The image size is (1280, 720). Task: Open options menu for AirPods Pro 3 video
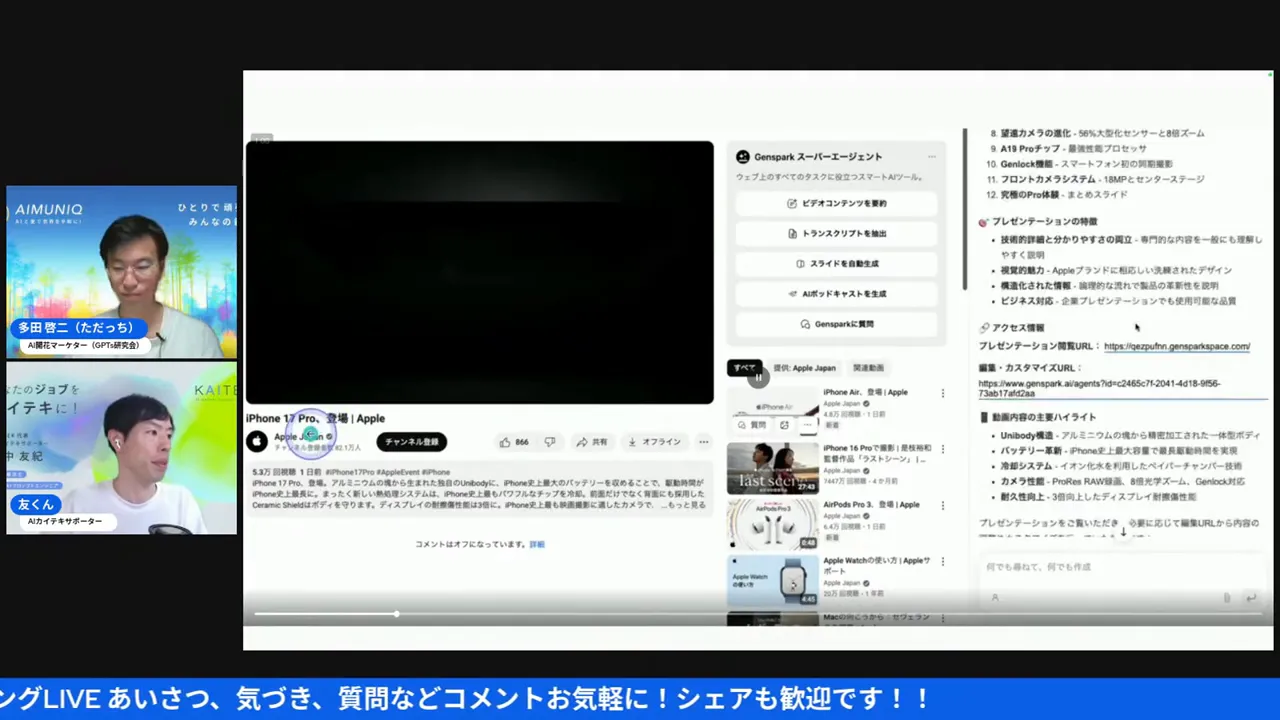point(942,506)
